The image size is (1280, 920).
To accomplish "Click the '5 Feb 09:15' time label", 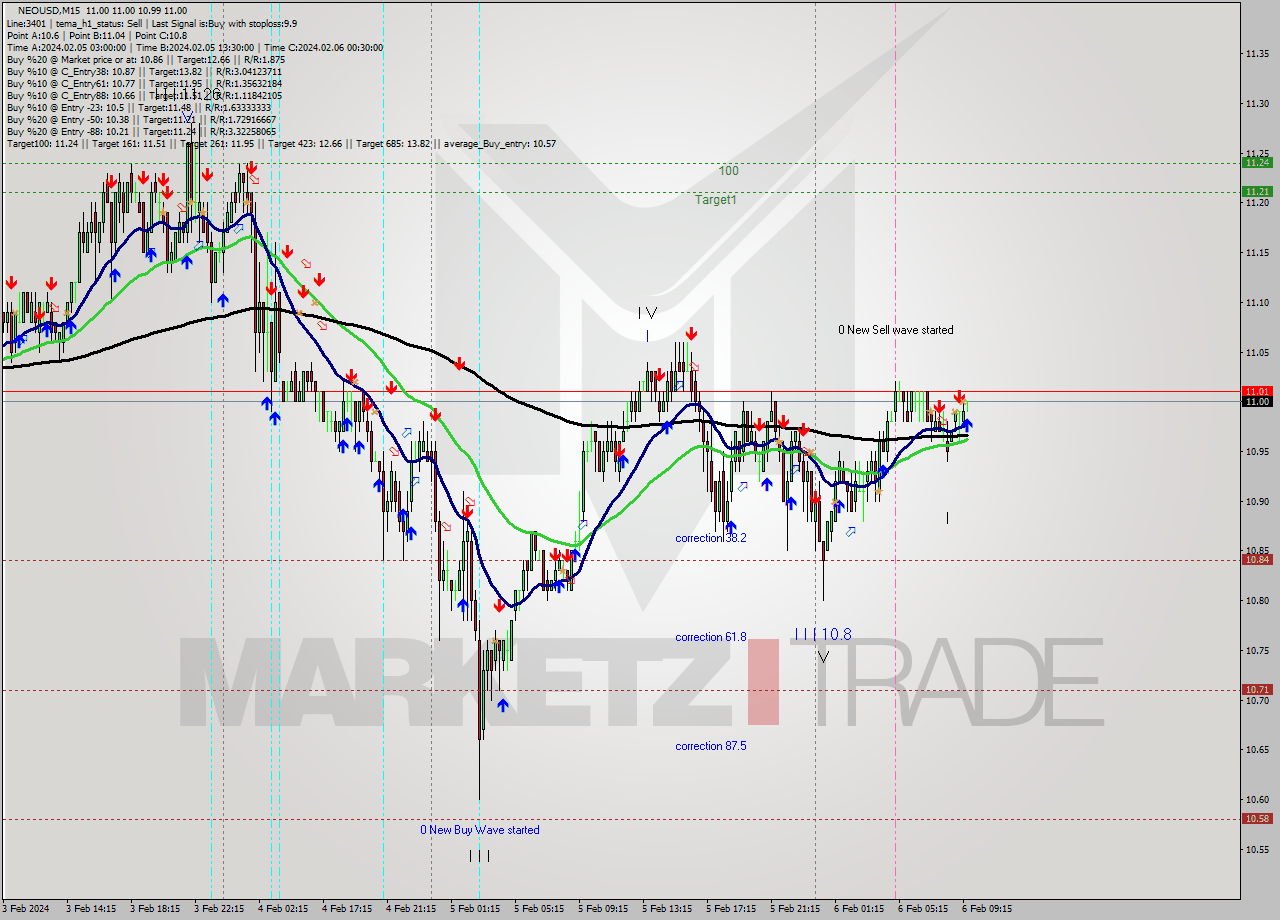I will click(x=603, y=909).
